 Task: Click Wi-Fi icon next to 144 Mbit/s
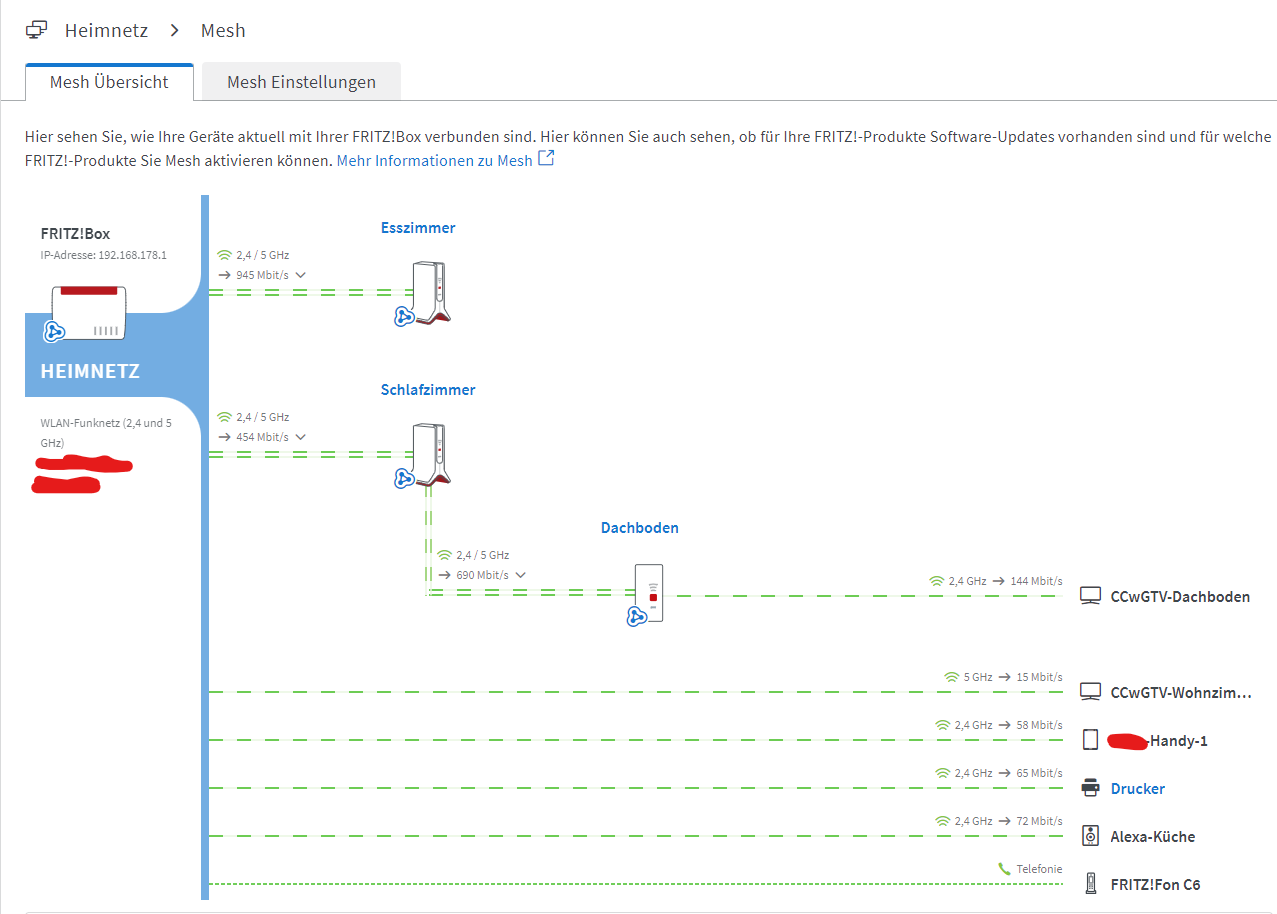click(x=937, y=581)
